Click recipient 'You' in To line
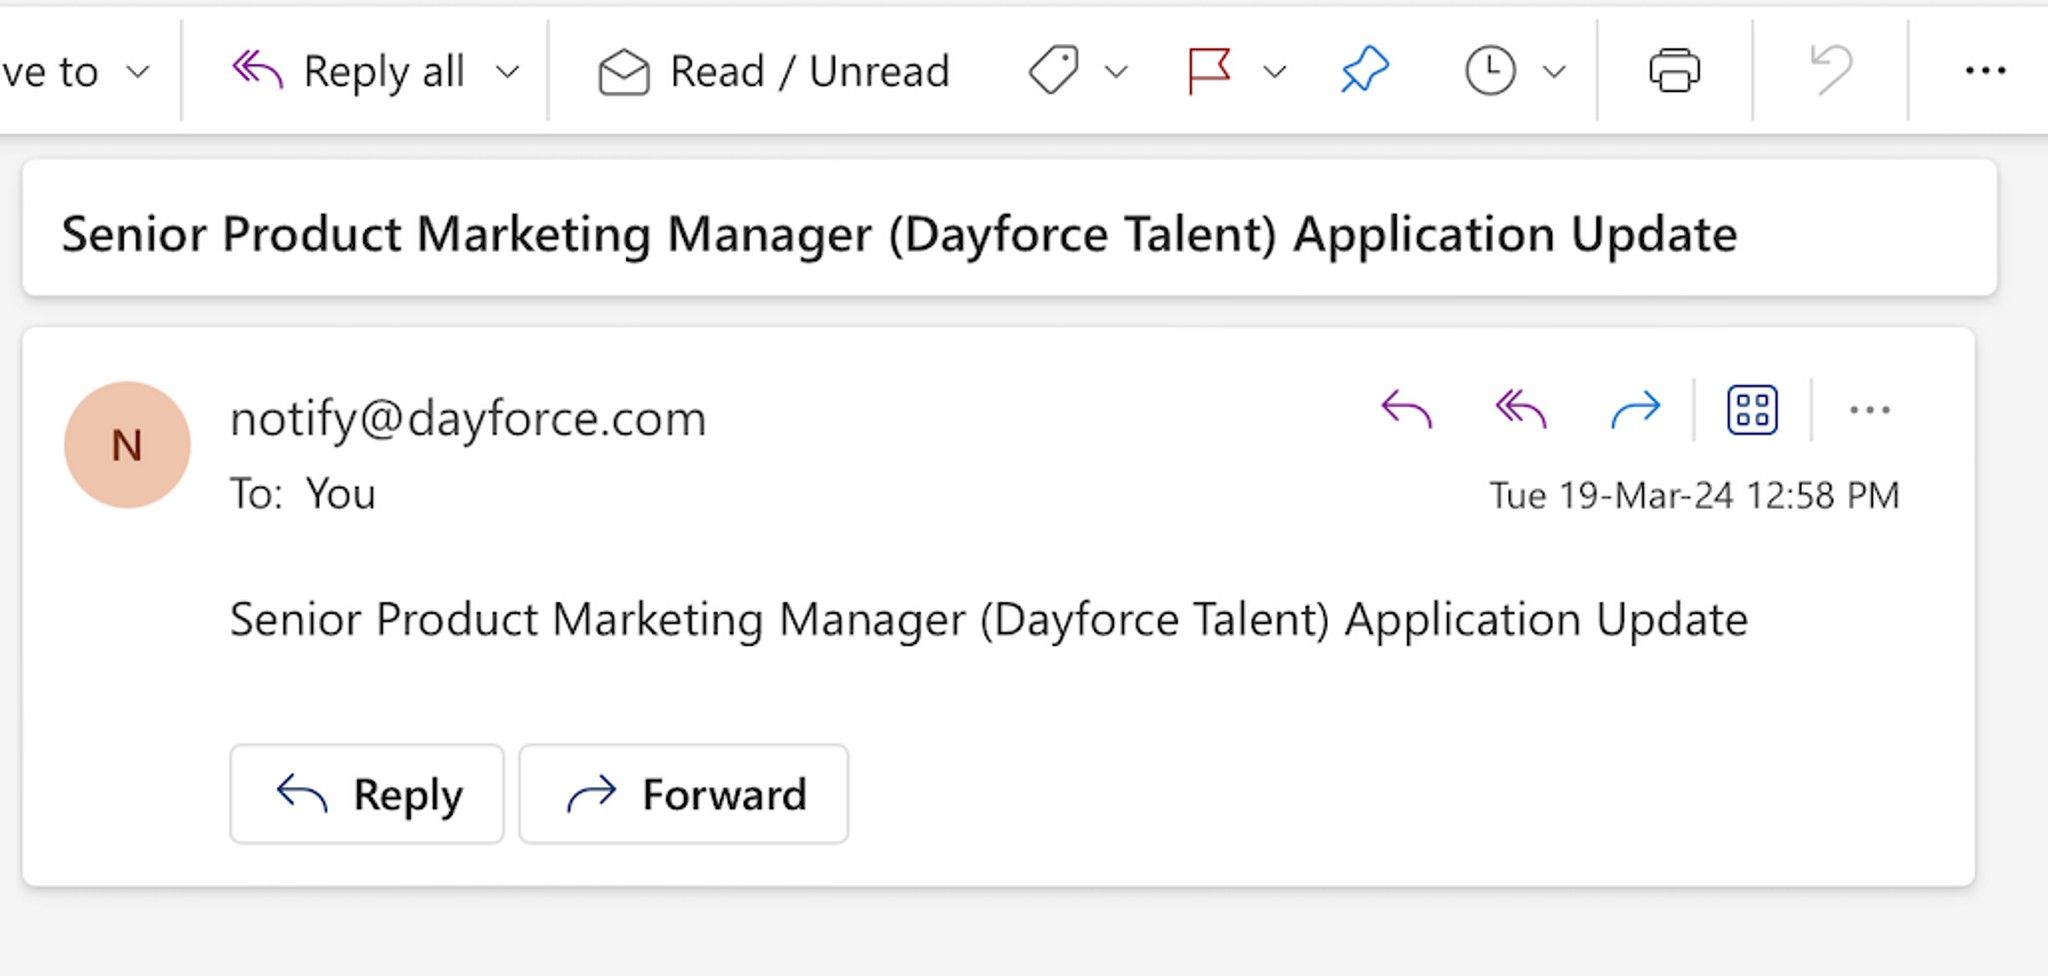Image resolution: width=2048 pixels, height=976 pixels. coord(340,494)
